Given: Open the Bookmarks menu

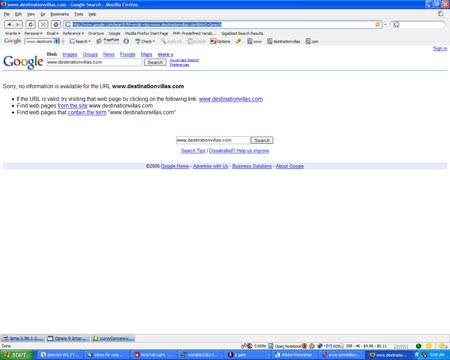Looking at the screenshot, I should tap(59, 14).
